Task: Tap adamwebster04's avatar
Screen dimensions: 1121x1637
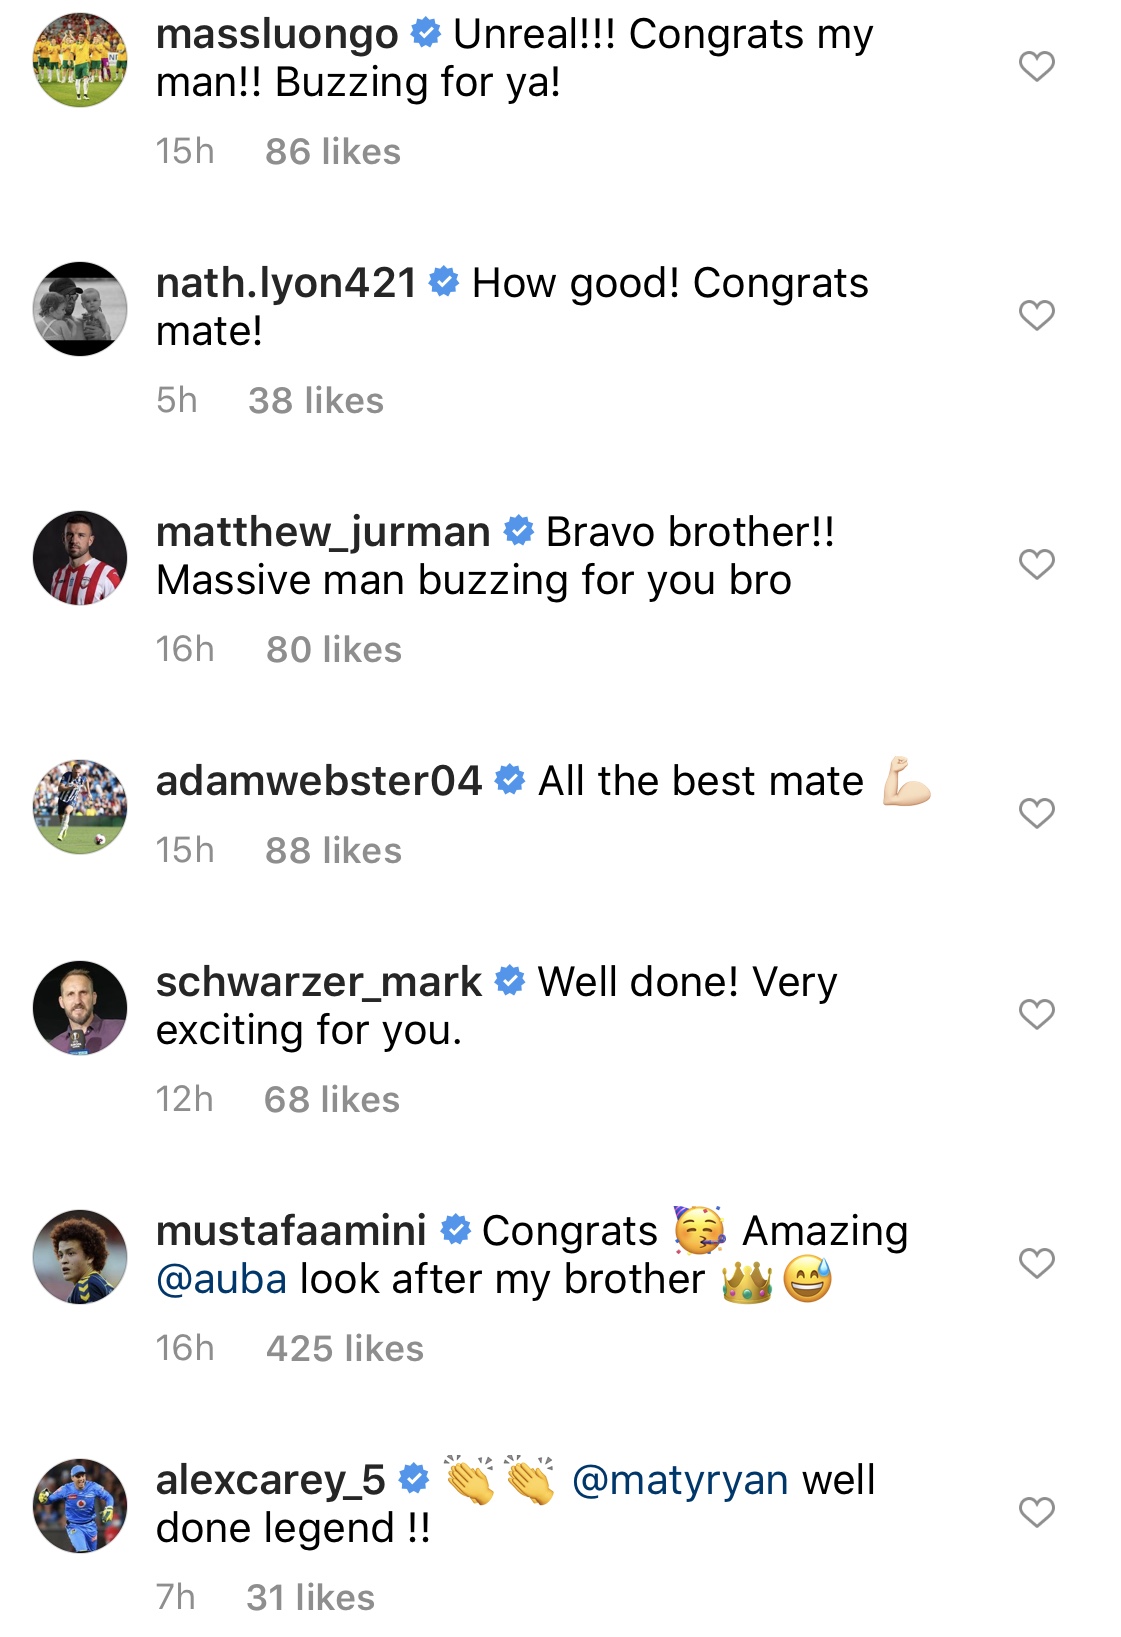Action: coord(80,807)
